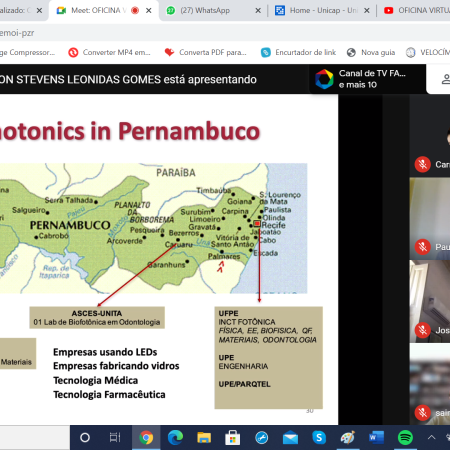450x450 pixels.
Task: Click the Google Meet tab favicon
Action: (x=61, y=11)
